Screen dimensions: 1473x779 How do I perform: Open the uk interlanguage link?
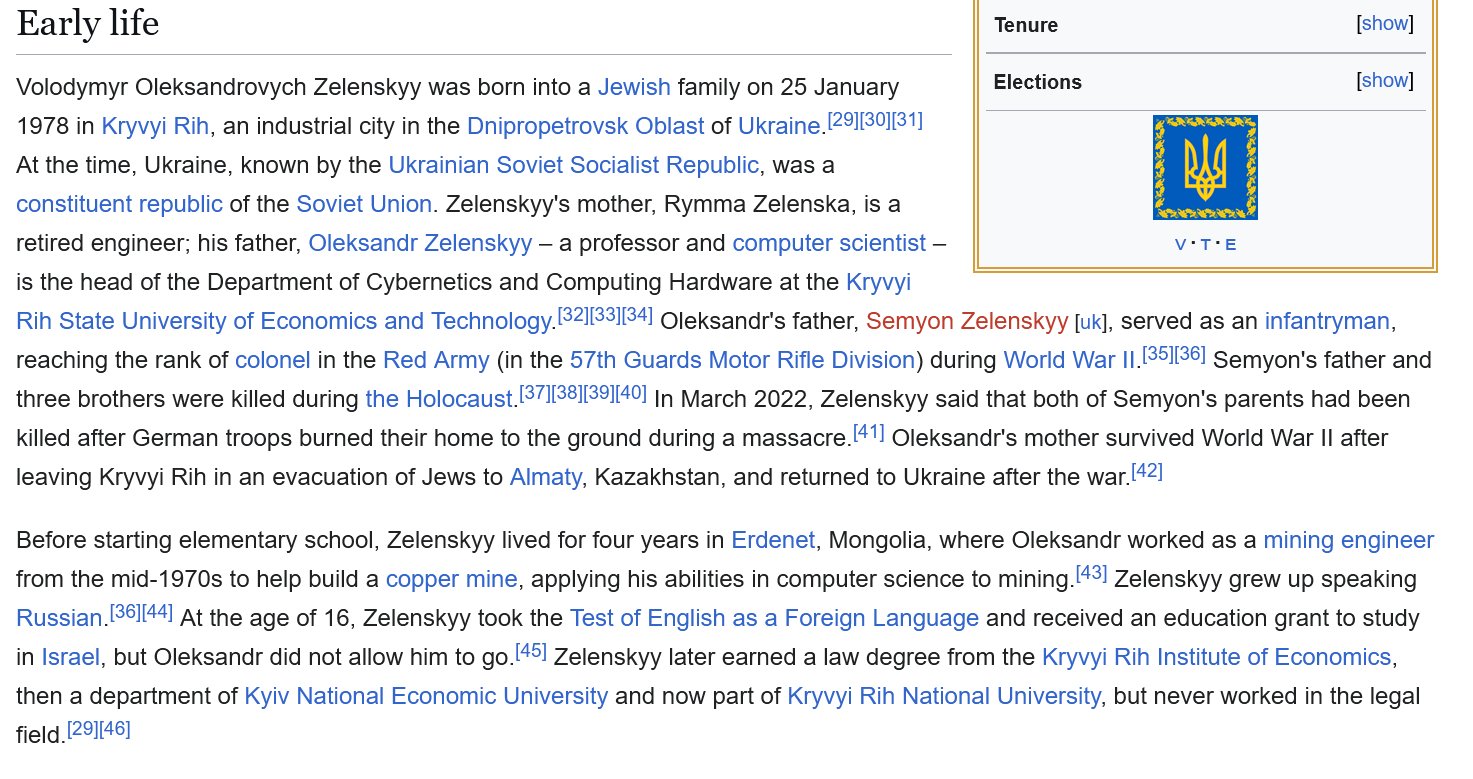(x=1090, y=322)
